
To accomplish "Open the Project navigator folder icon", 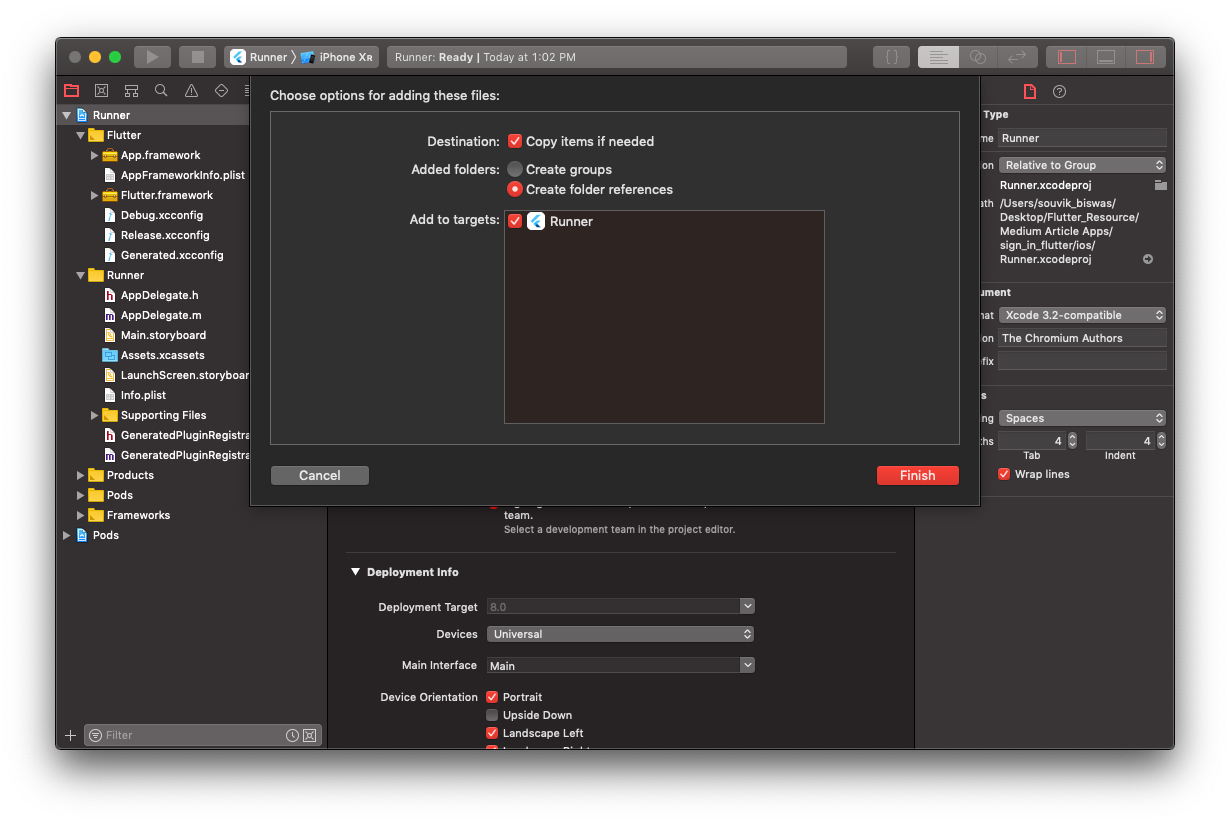I will tap(71, 90).
